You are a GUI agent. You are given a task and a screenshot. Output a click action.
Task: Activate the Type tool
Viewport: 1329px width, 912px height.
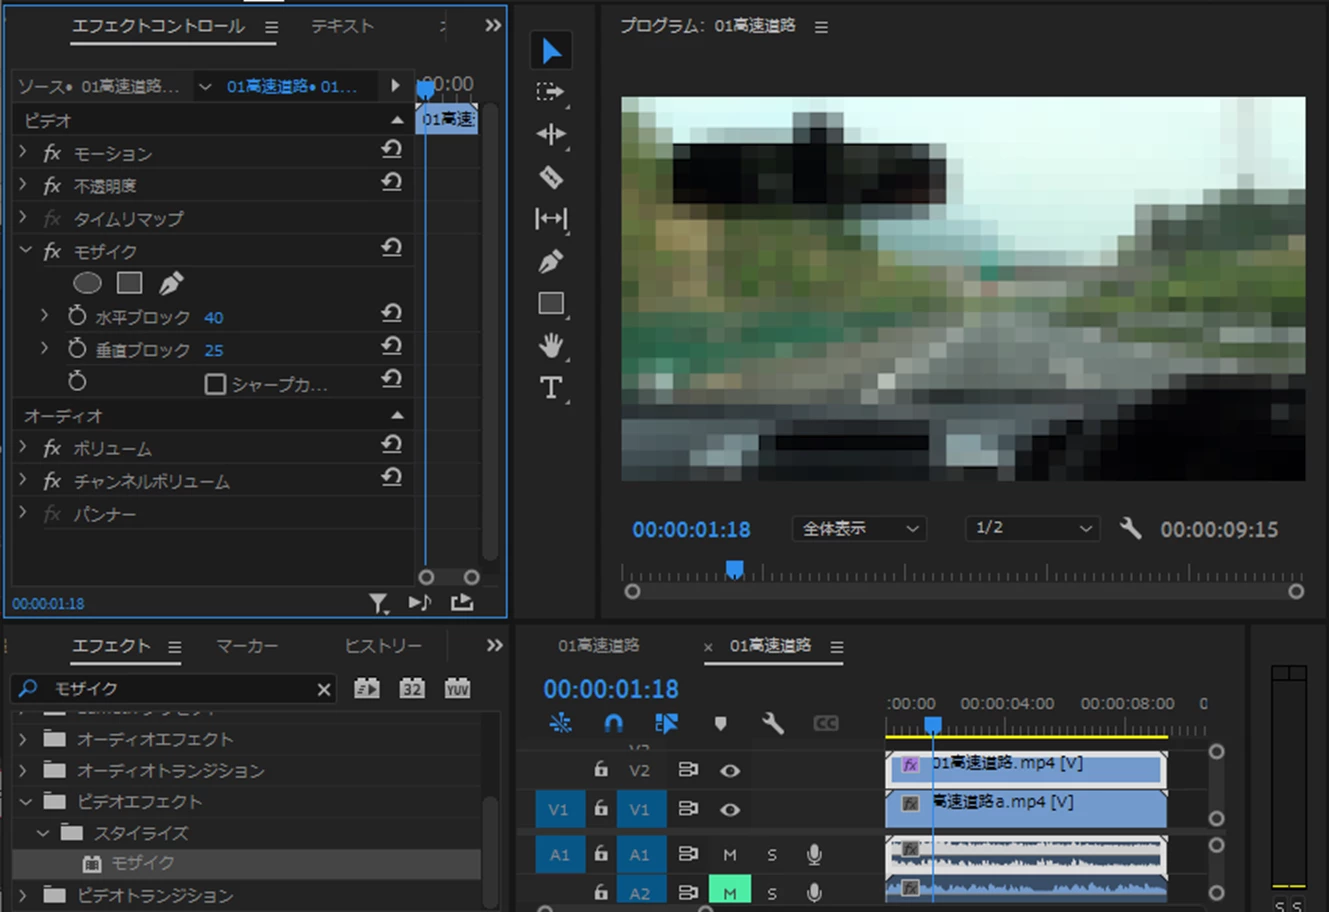(x=551, y=388)
